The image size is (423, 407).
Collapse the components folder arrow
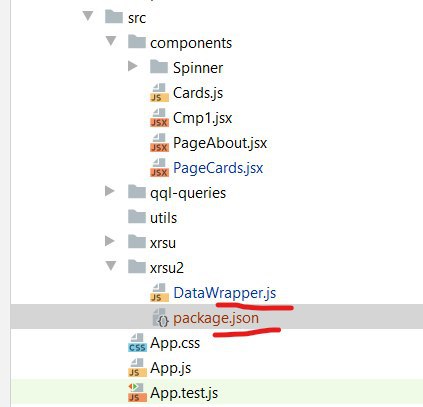coord(111,41)
